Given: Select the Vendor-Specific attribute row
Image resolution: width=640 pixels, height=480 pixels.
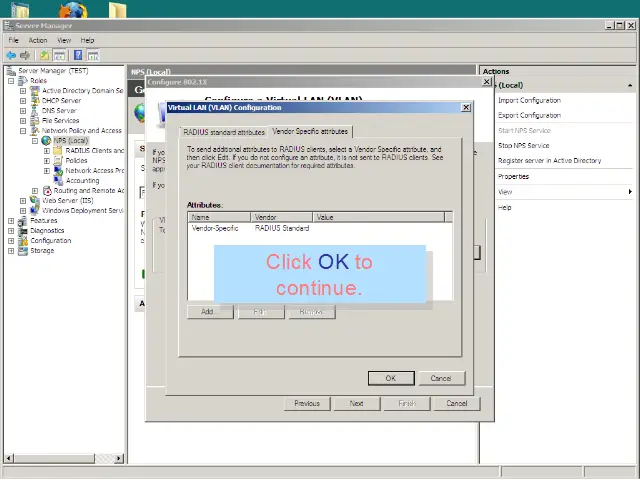Looking at the screenshot, I should (x=320, y=229).
